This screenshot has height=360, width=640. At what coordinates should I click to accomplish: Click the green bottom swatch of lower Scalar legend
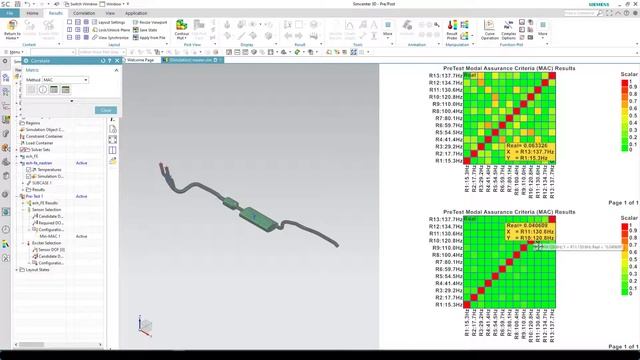[x=624, y=292]
